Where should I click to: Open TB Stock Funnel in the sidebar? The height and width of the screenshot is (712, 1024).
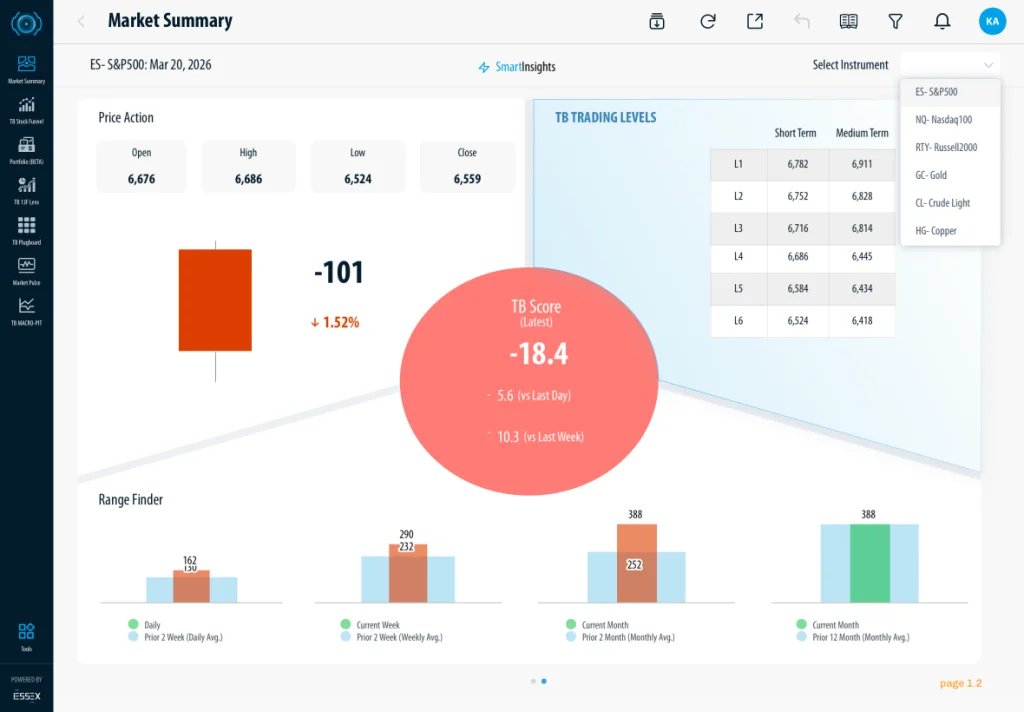click(26, 108)
